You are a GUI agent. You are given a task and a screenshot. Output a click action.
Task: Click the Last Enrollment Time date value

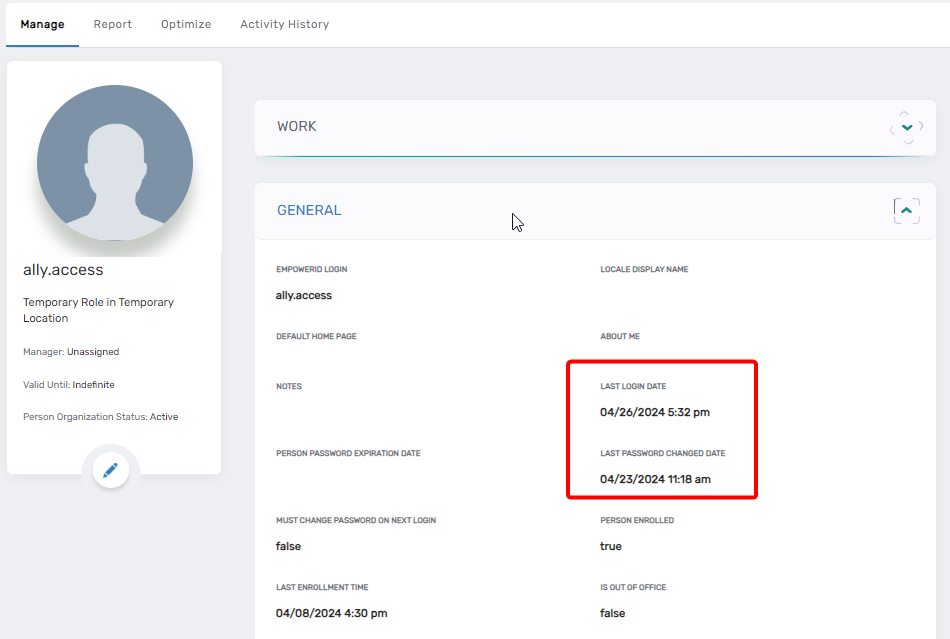tap(330, 612)
